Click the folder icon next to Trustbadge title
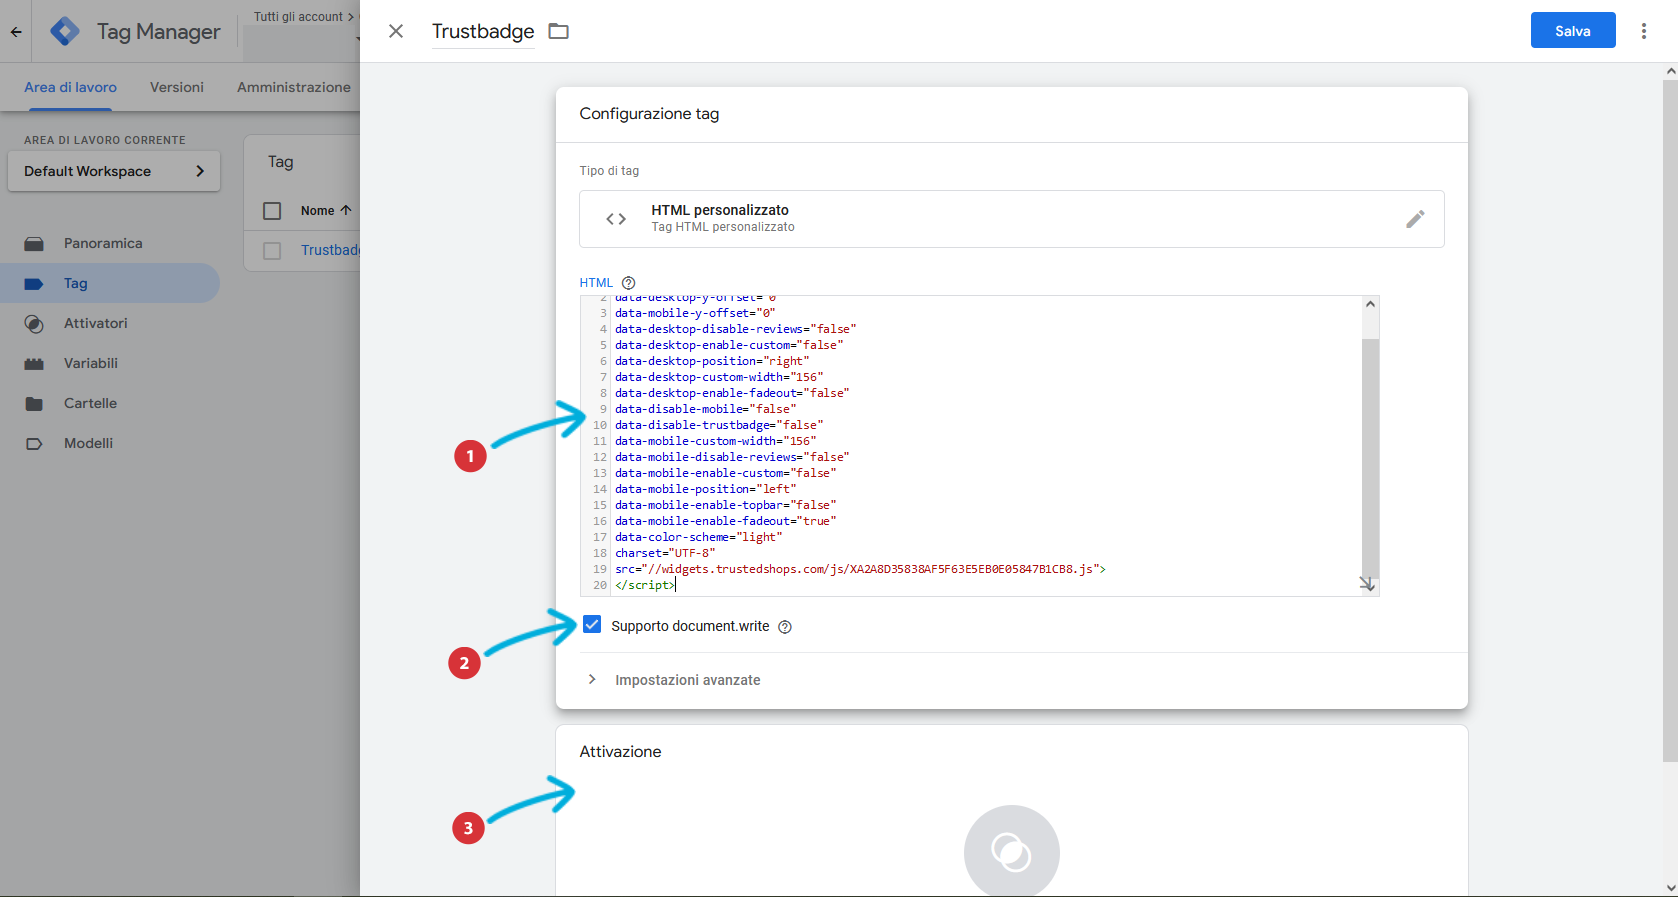 (x=559, y=31)
